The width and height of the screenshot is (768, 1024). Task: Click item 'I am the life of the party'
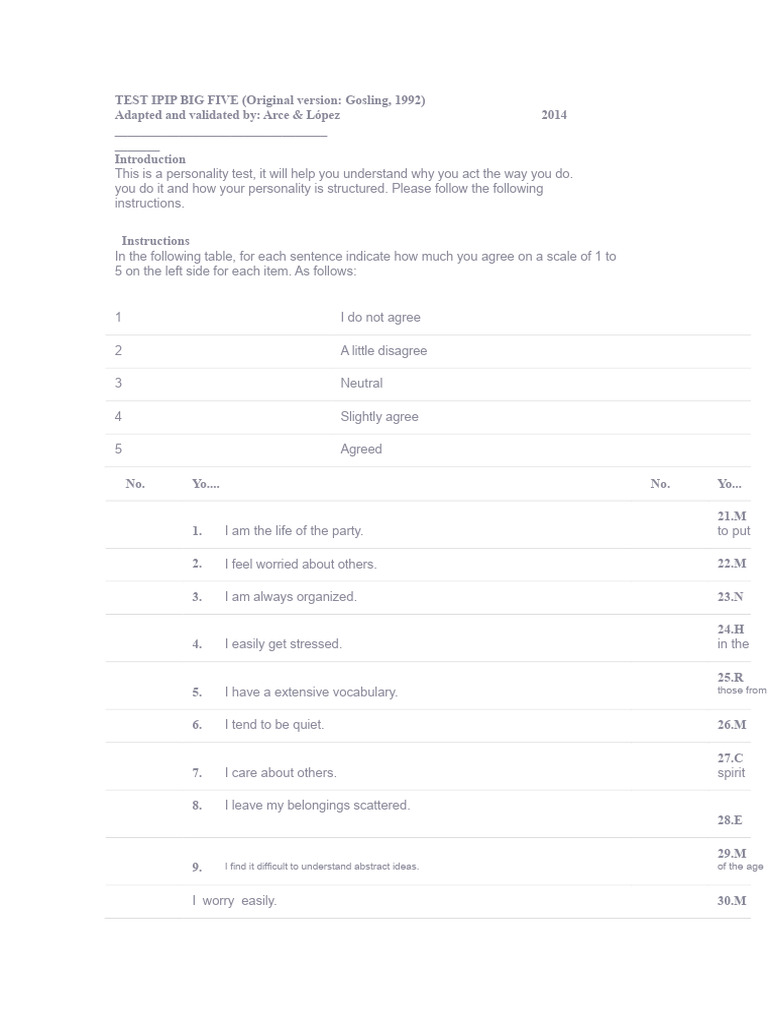(x=293, y=531)
